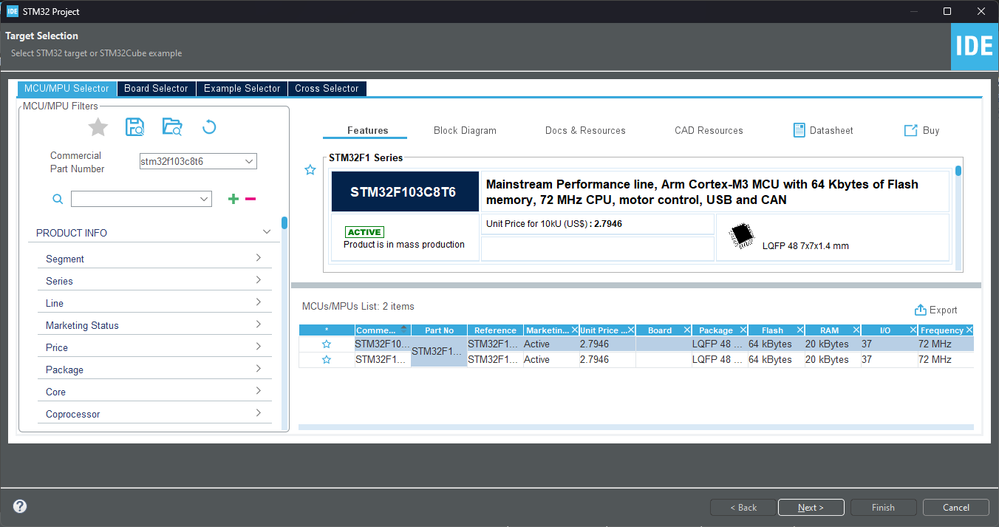Expand the Marketing Status filter
999x527 pixels.
[x=258, y=324]
